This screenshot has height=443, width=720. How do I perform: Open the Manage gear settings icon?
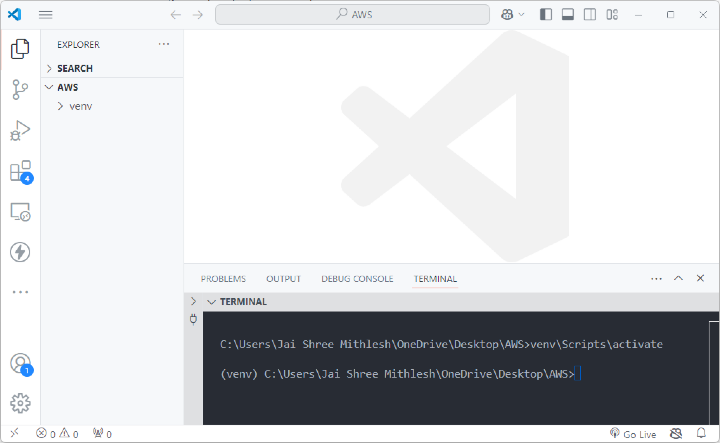click(x=20, y=404)
